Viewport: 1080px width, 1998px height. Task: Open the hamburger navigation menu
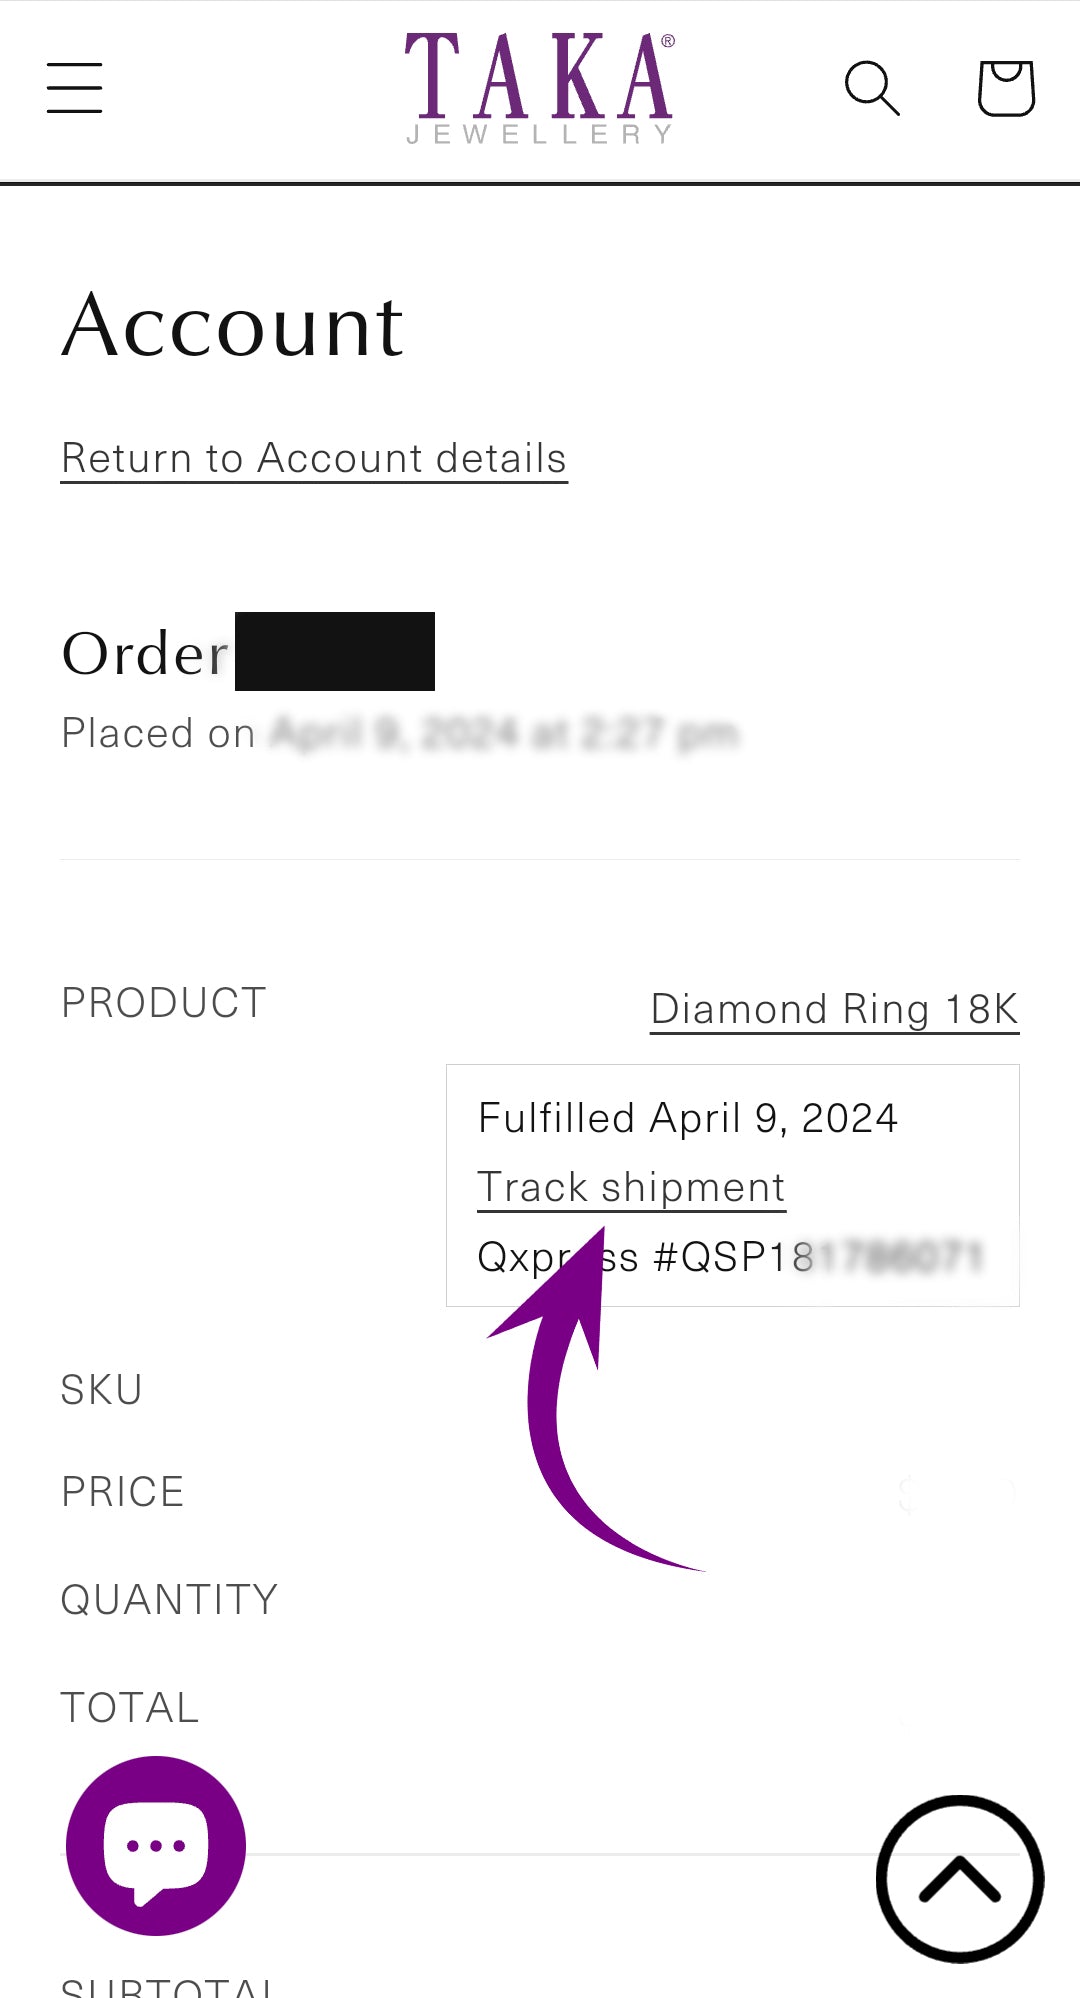click(x=75, y=88)
